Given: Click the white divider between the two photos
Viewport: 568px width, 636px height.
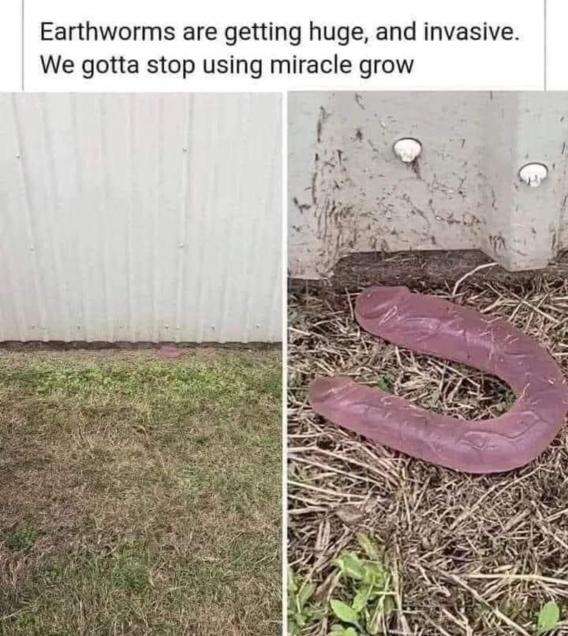Looking at the screenshot, I should (285, 364).
